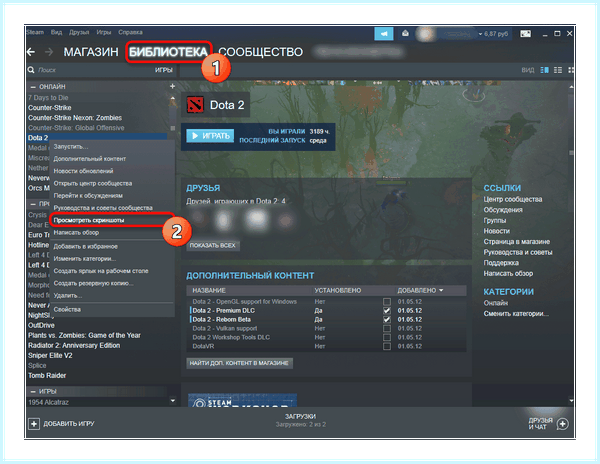This screenshot has width=600, height=464.
Task: Enable DotaVR checkbox
Action: tap(387, 346)
